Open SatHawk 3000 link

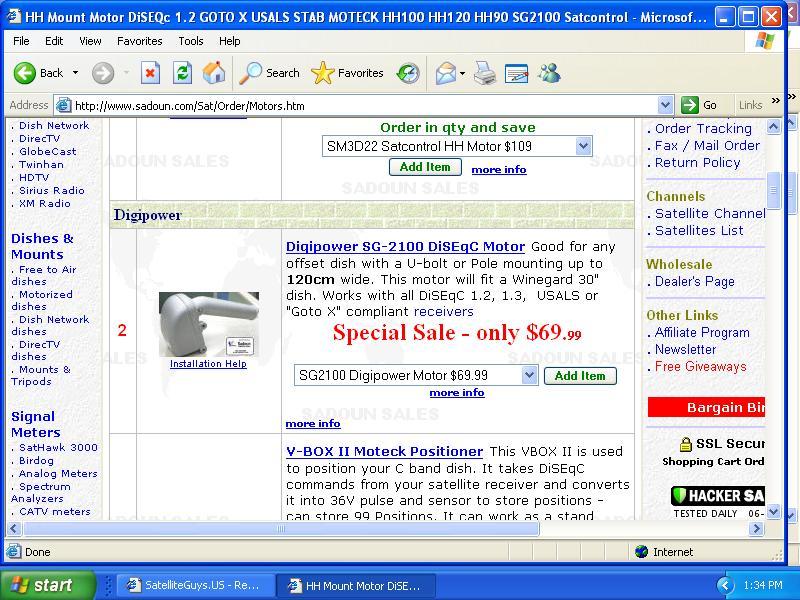coord(58,447)
